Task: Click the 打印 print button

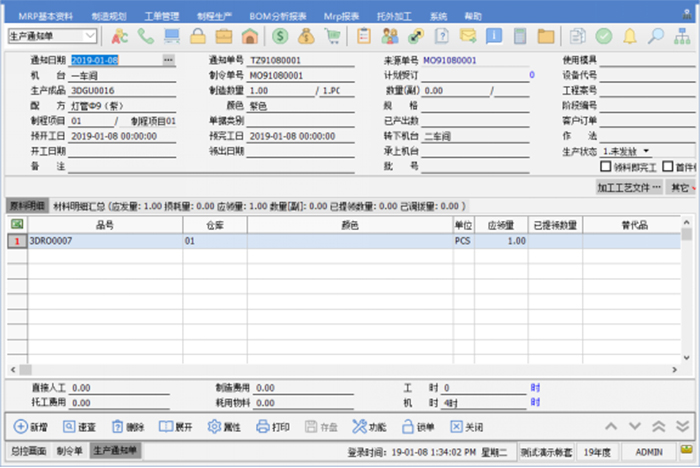Action: 273,426
